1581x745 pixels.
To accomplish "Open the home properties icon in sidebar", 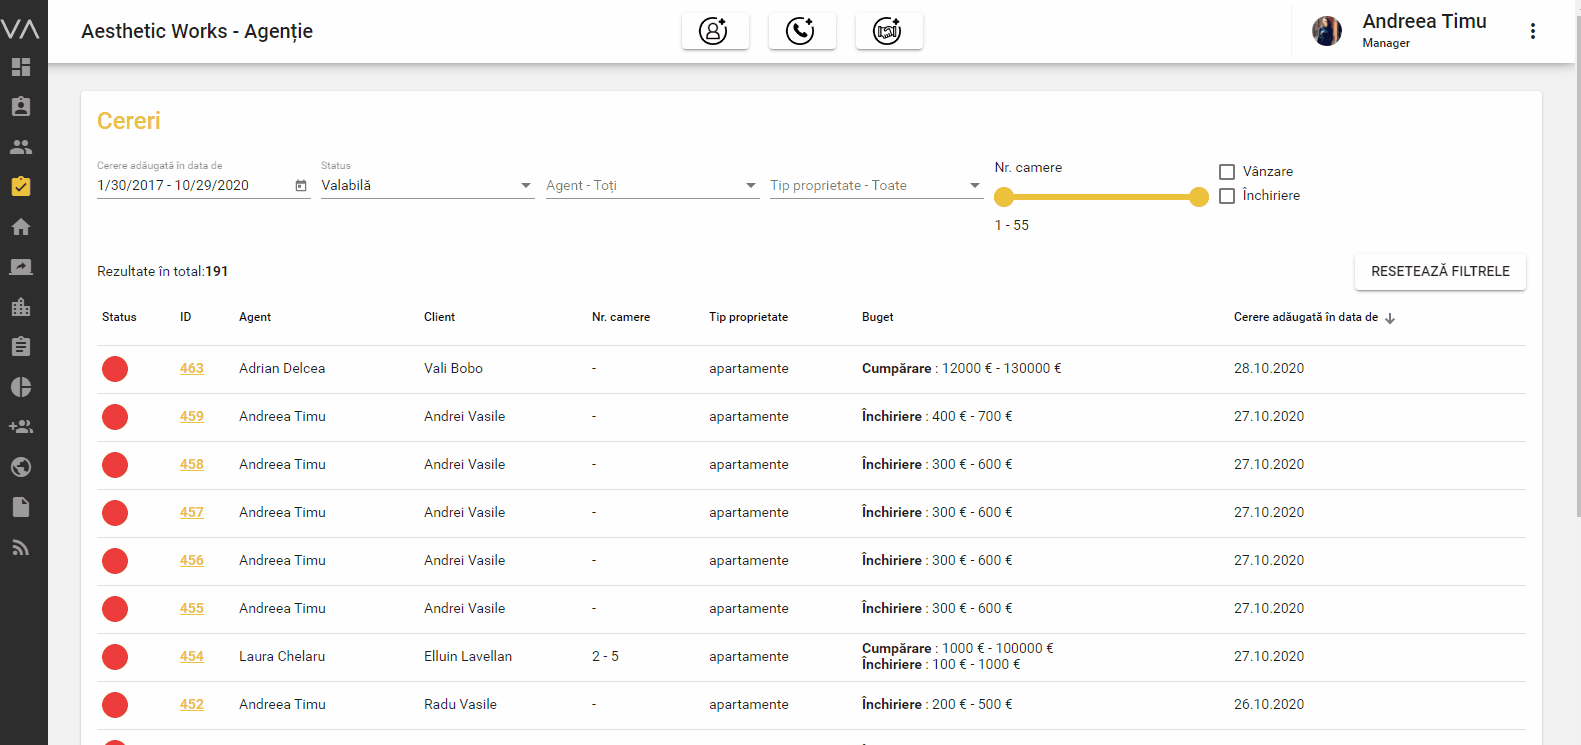I will pyautogui.click(x=21, y=227).
